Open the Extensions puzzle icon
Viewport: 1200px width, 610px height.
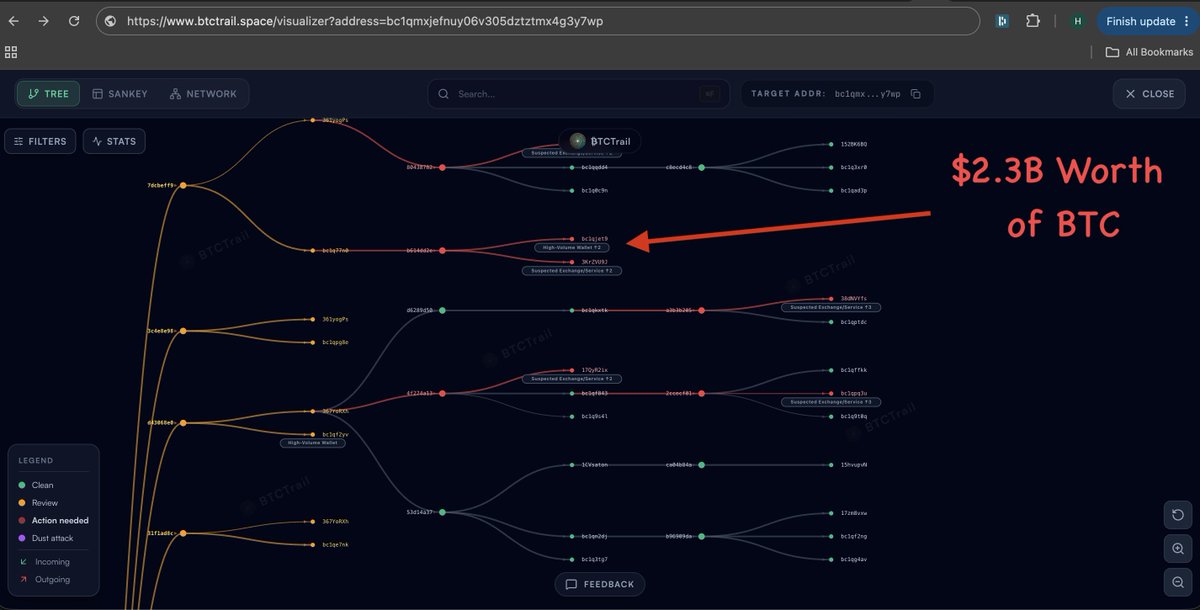1034,21
